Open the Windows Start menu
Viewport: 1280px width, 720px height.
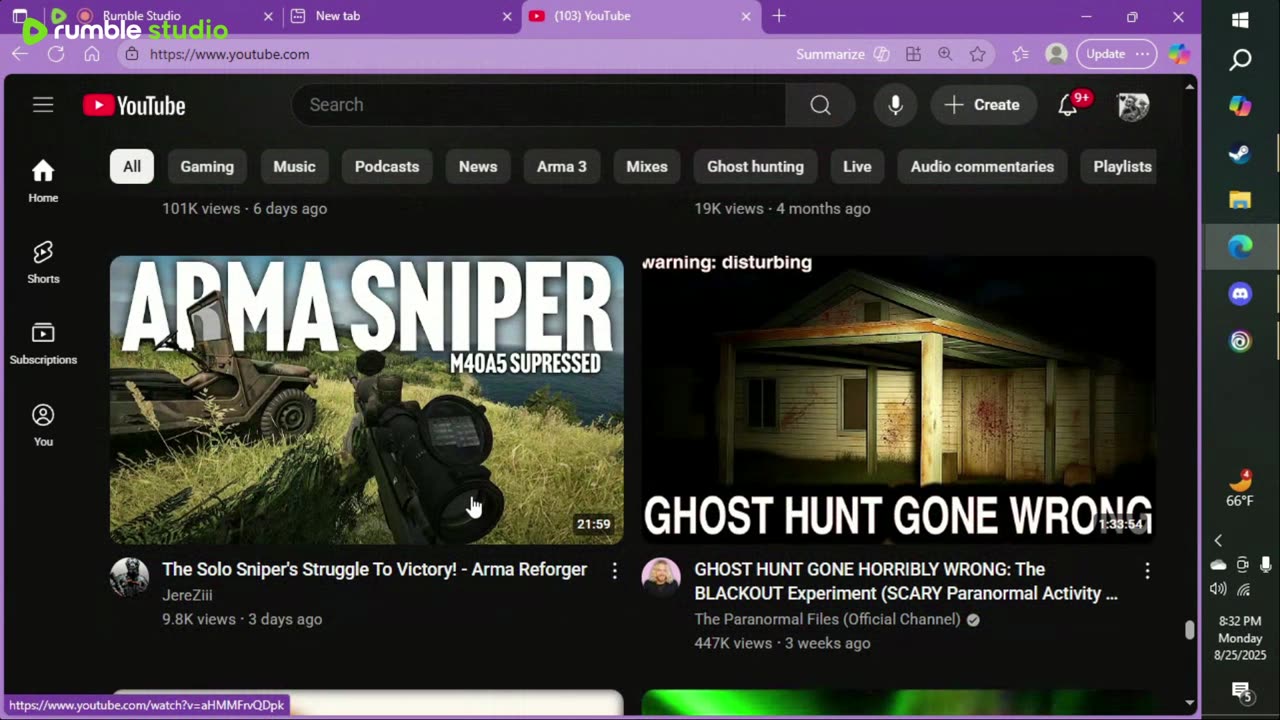1240,20
